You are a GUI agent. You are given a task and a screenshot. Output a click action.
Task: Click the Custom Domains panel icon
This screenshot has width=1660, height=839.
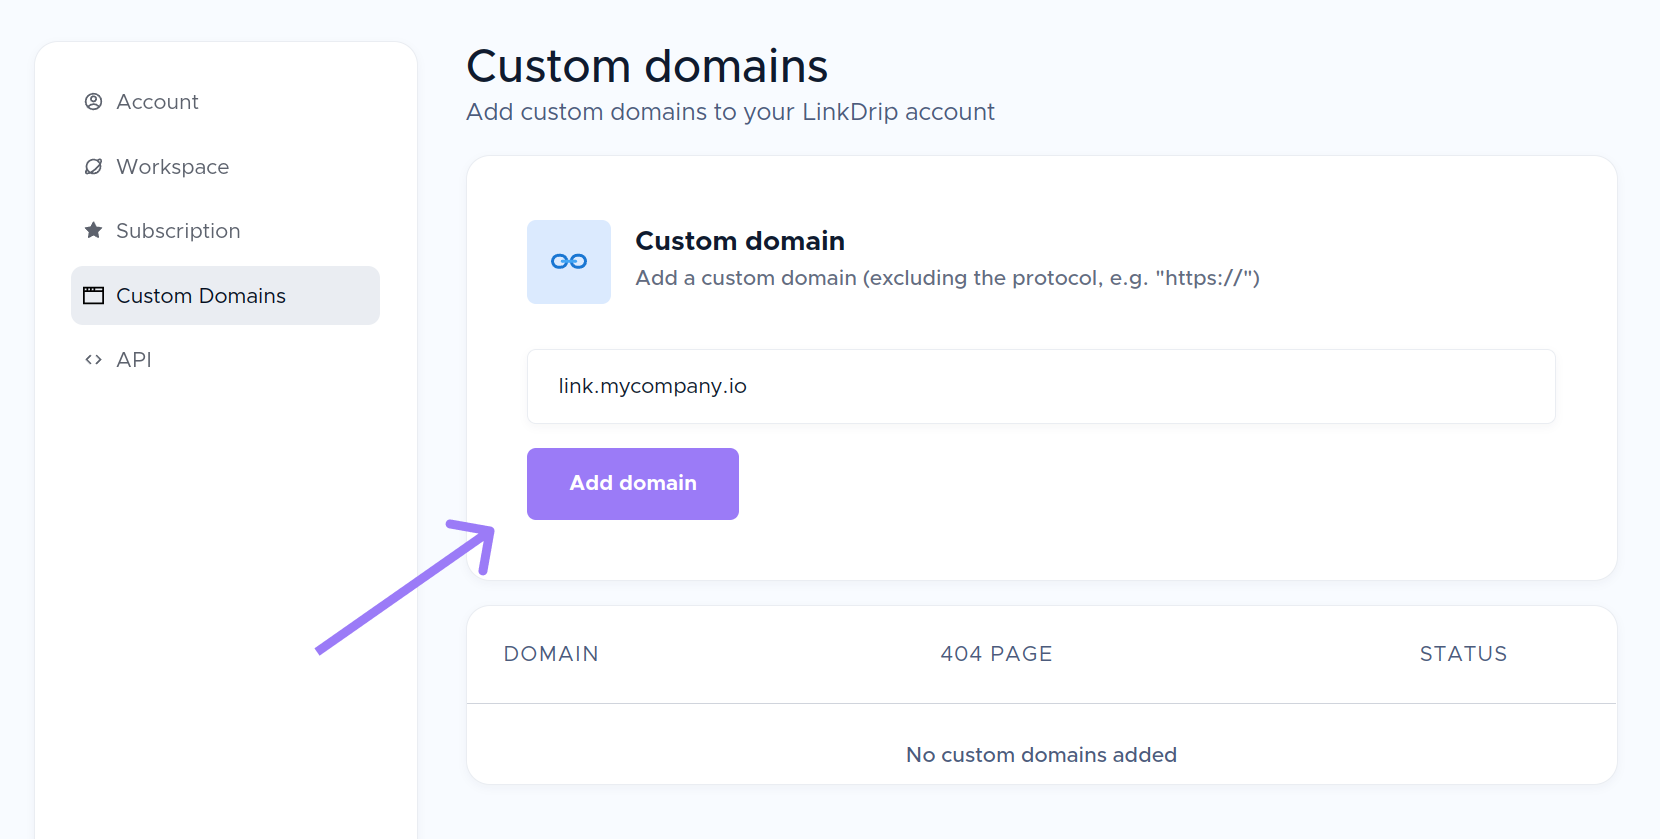tap(93, 294)
